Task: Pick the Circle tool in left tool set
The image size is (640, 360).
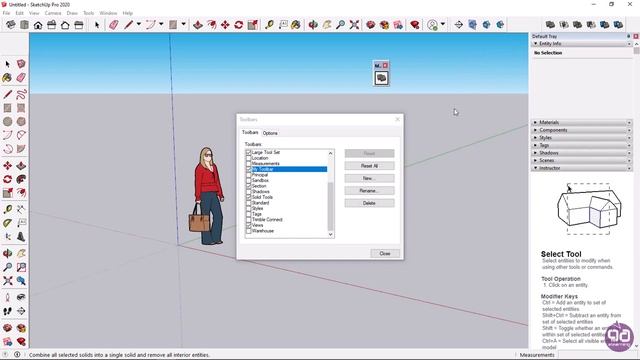Action: coord(7,122)
